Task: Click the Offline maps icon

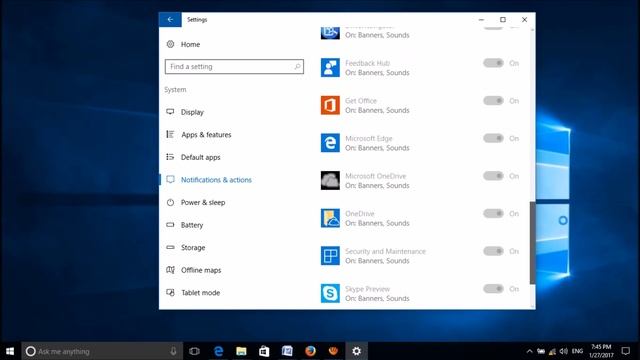Action: point(170,270)
